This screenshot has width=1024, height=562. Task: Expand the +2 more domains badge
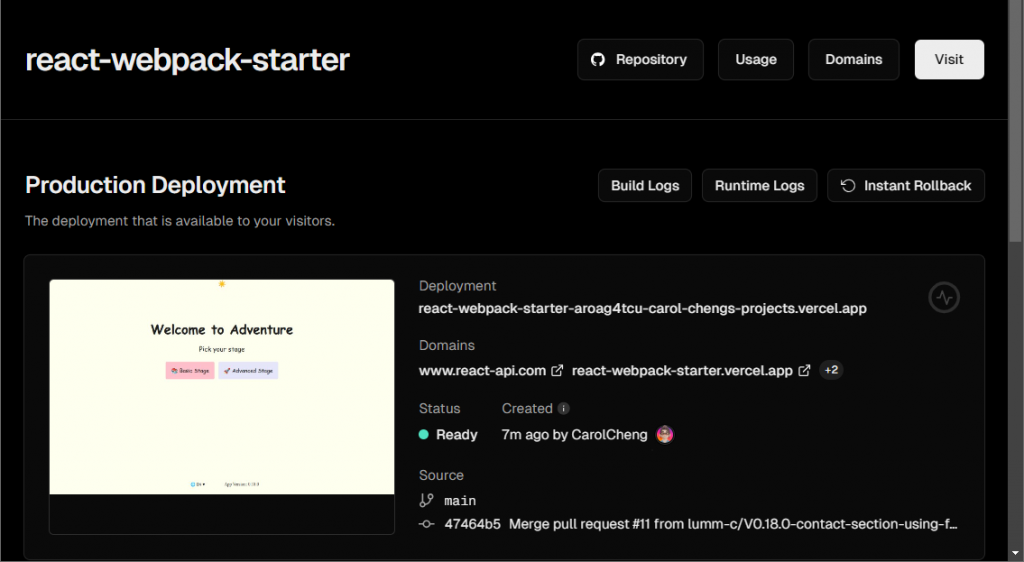831,370
